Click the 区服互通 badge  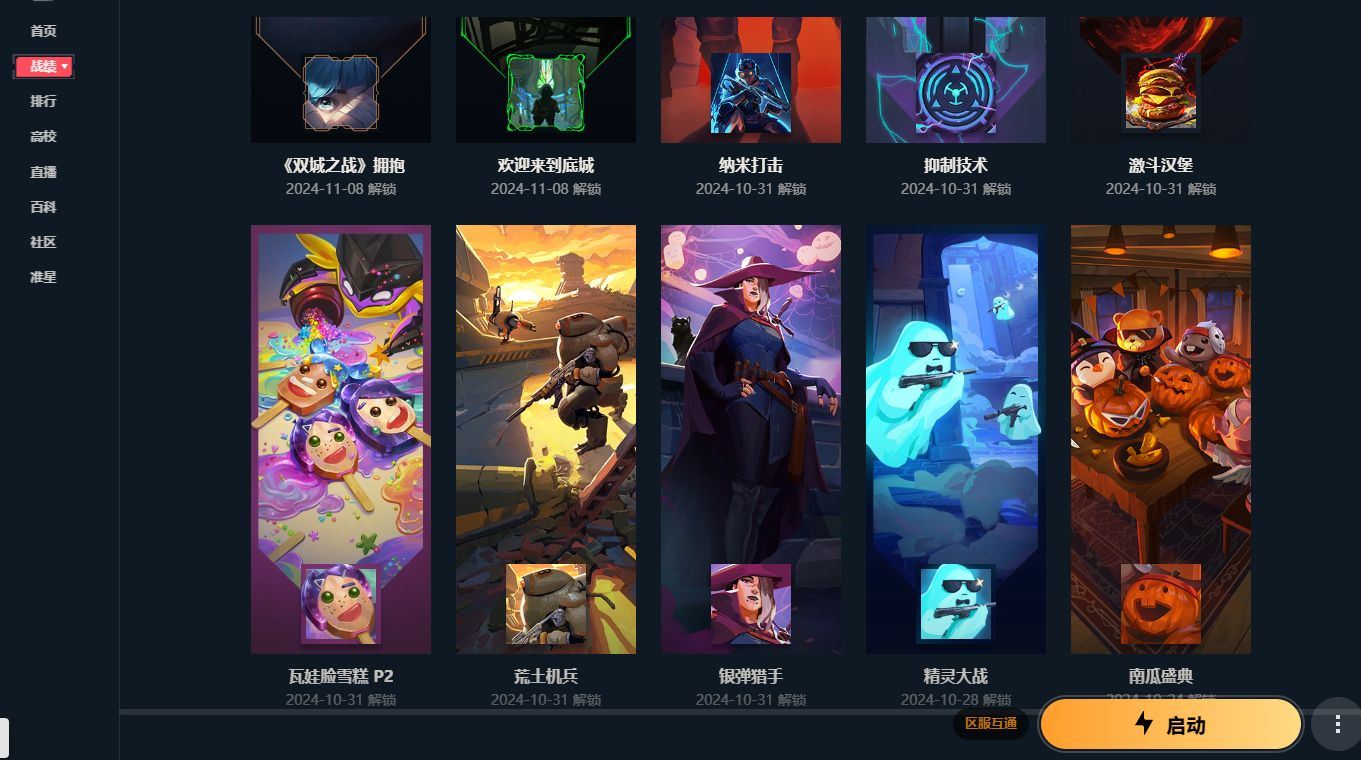(990, 723)
